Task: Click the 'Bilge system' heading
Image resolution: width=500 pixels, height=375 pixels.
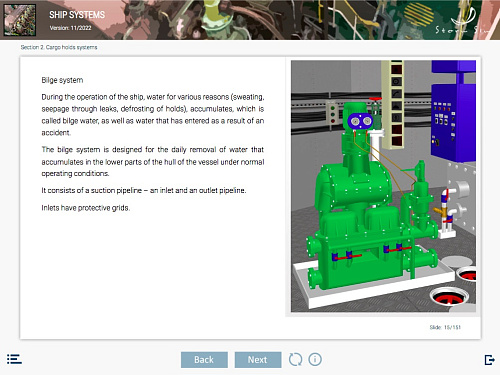Action: (62, 80)
